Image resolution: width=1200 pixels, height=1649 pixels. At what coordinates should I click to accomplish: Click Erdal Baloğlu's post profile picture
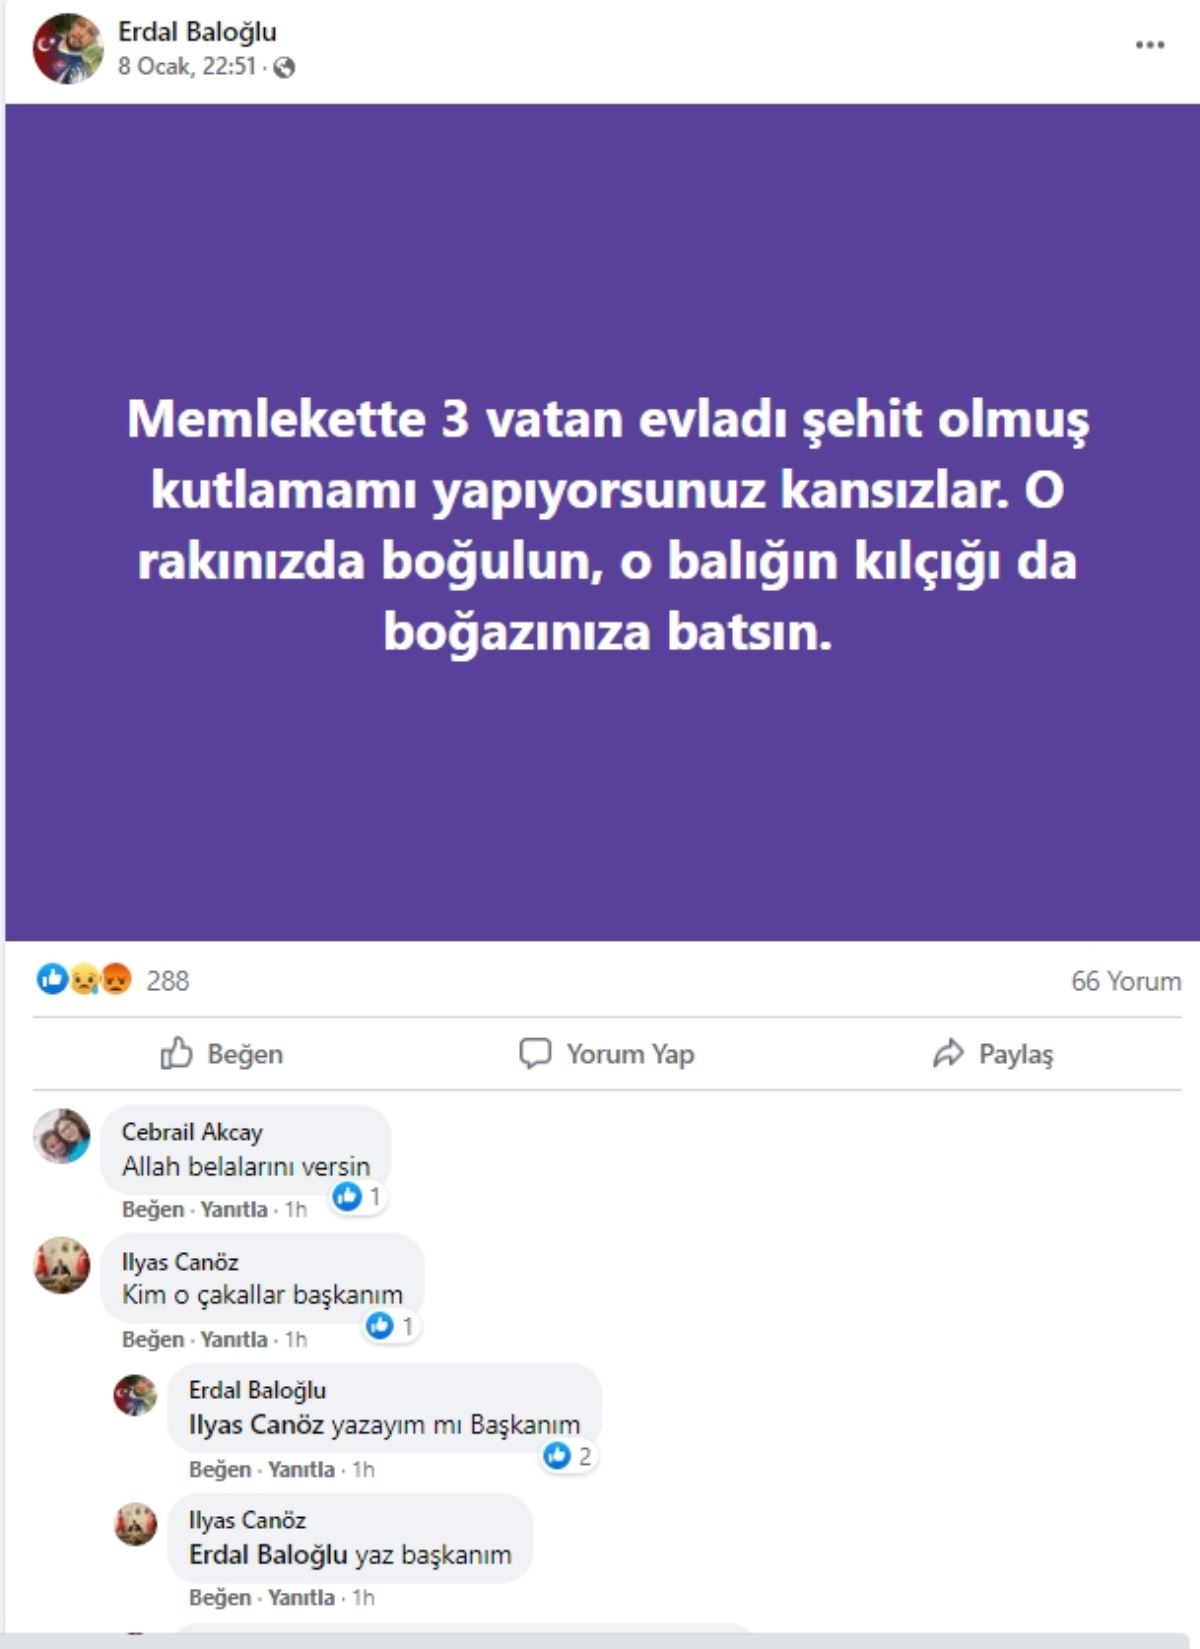(68, 48)
